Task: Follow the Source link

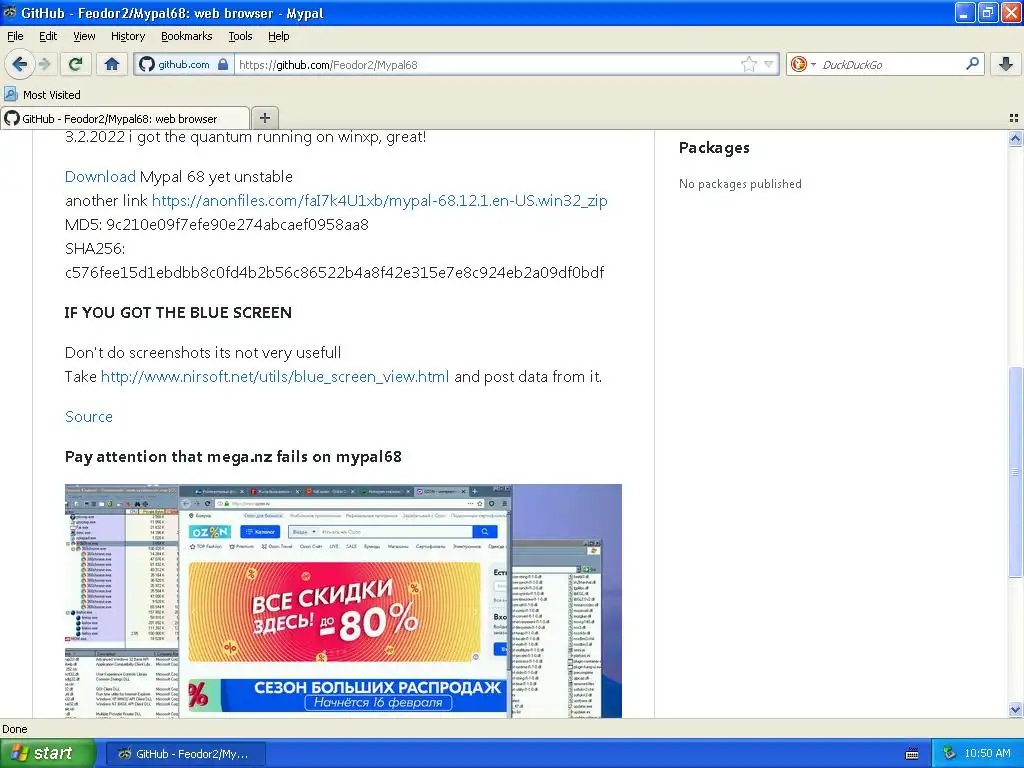Action: [x=89, y=417]
